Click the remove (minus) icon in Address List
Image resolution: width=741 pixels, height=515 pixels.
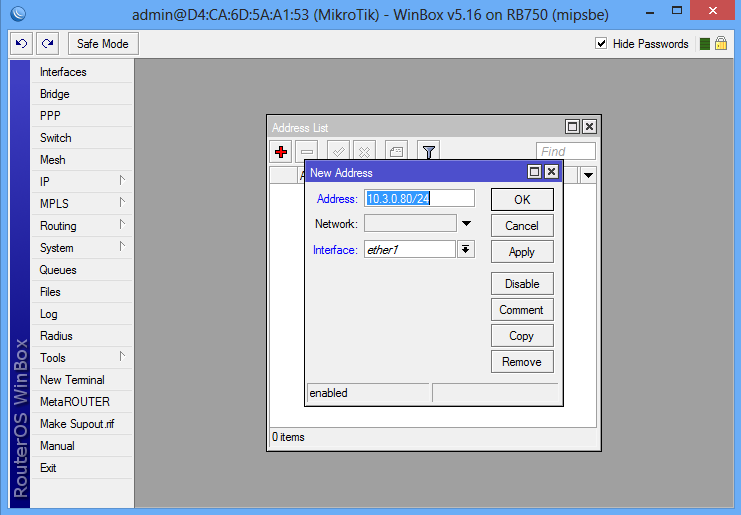(x=307, y=152)
